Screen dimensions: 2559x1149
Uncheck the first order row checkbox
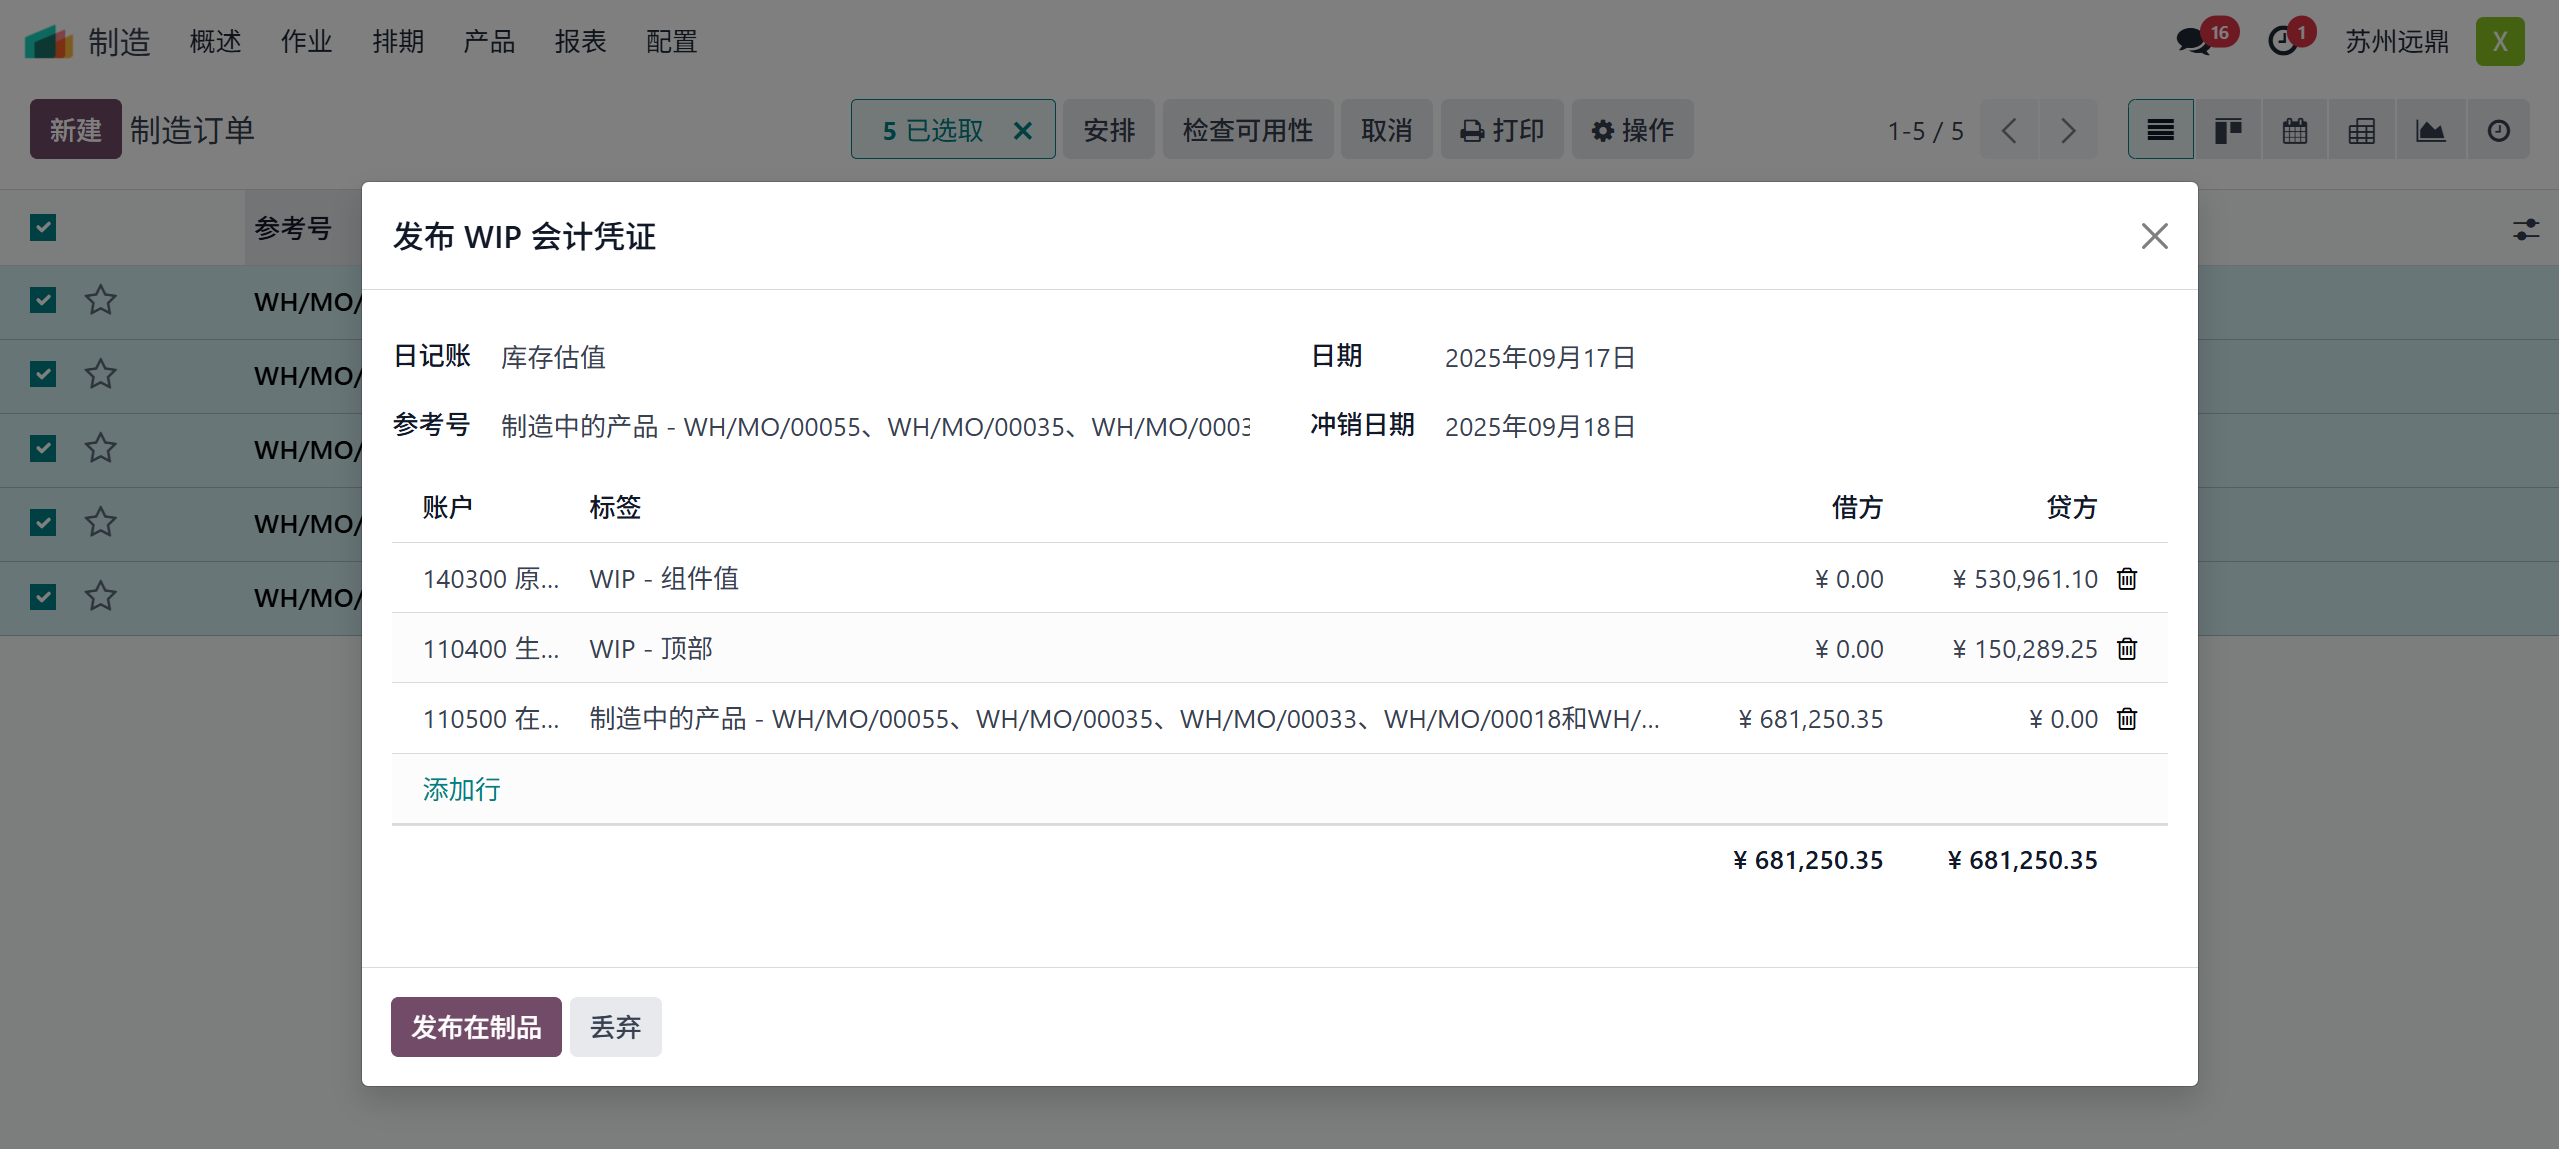coord(43,300)
